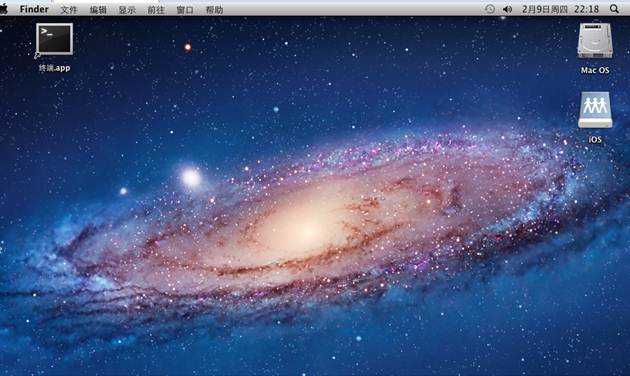Click the date and time 2月9日周四 22:18
The width and height of the screenshot is (630, 376).
tap(560, 9)
